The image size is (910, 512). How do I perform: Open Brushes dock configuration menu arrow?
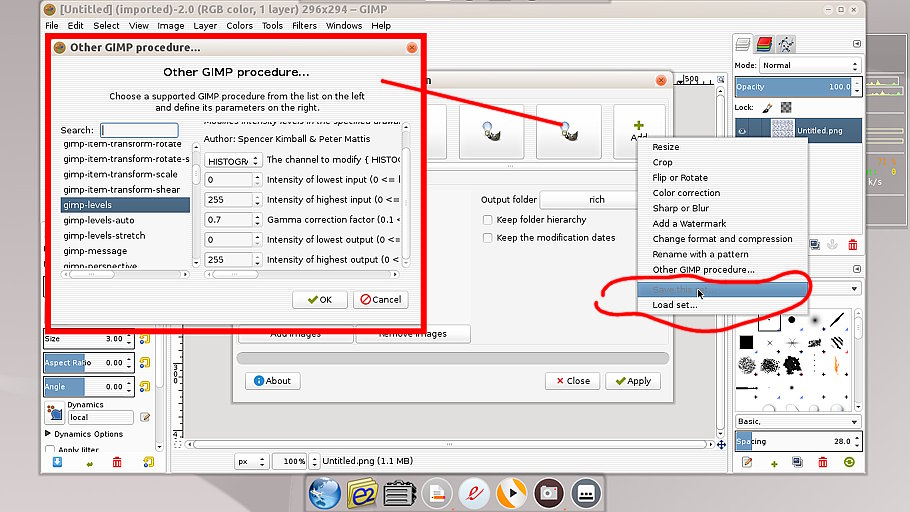pyautogui.click(x=857, y=269)
